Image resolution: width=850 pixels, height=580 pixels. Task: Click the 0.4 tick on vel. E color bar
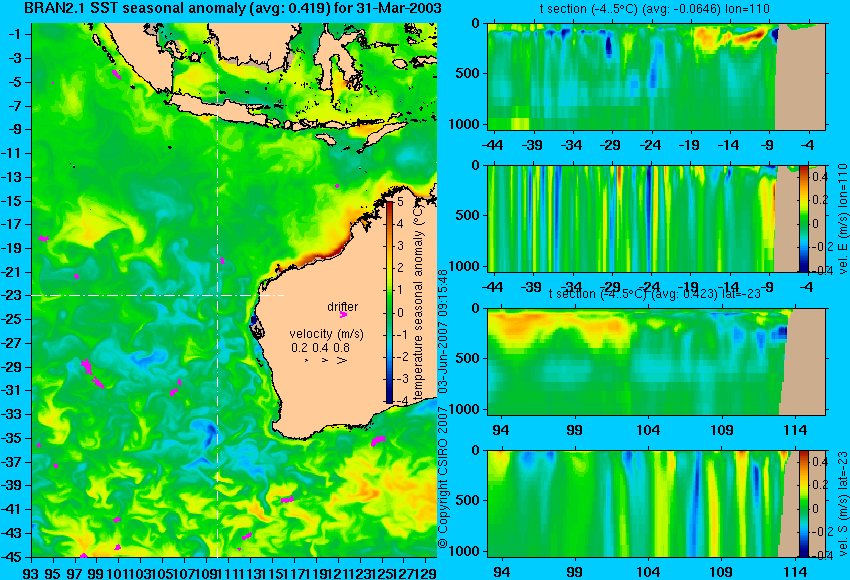(x=819, y=177)
